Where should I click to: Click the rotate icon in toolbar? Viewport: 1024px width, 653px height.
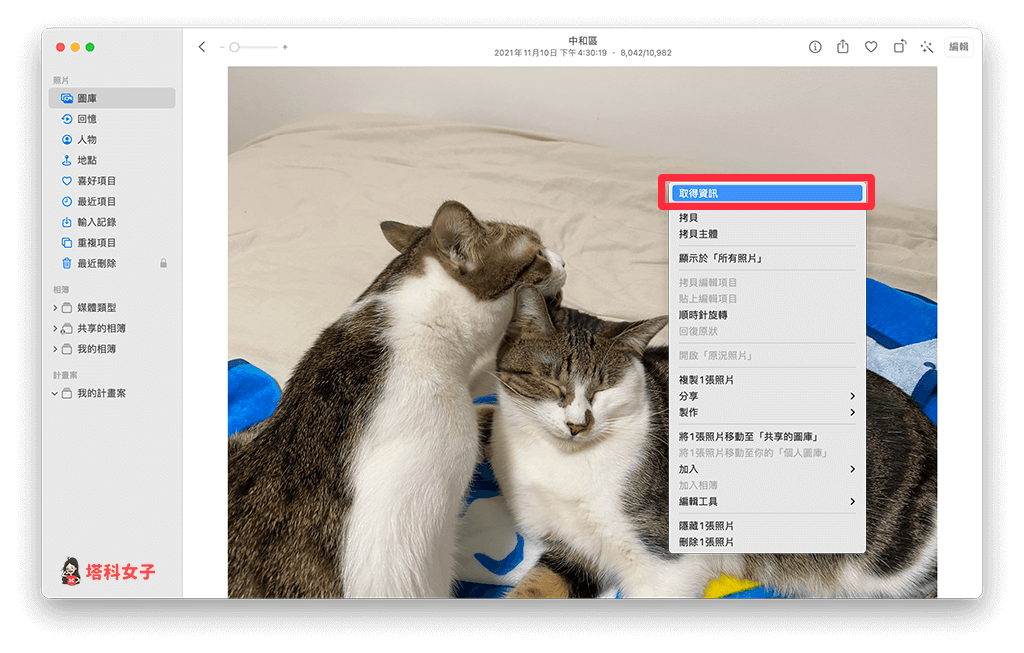tap(900, 46)
